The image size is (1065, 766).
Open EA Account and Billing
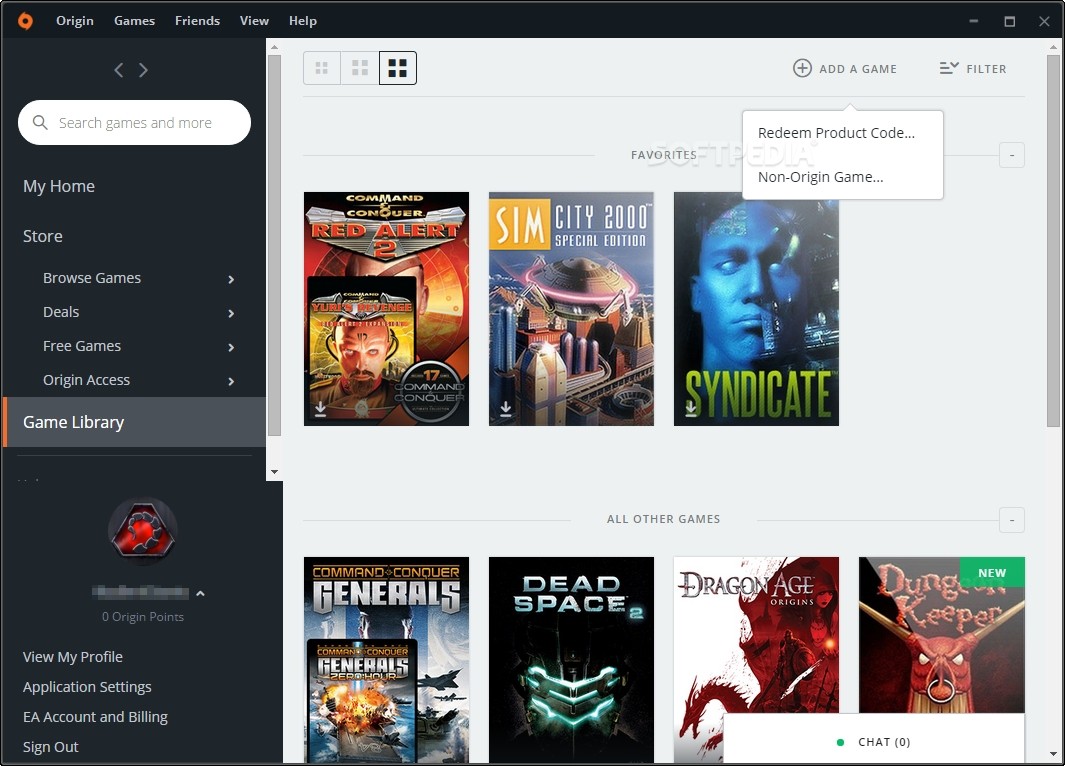point(95,716)
